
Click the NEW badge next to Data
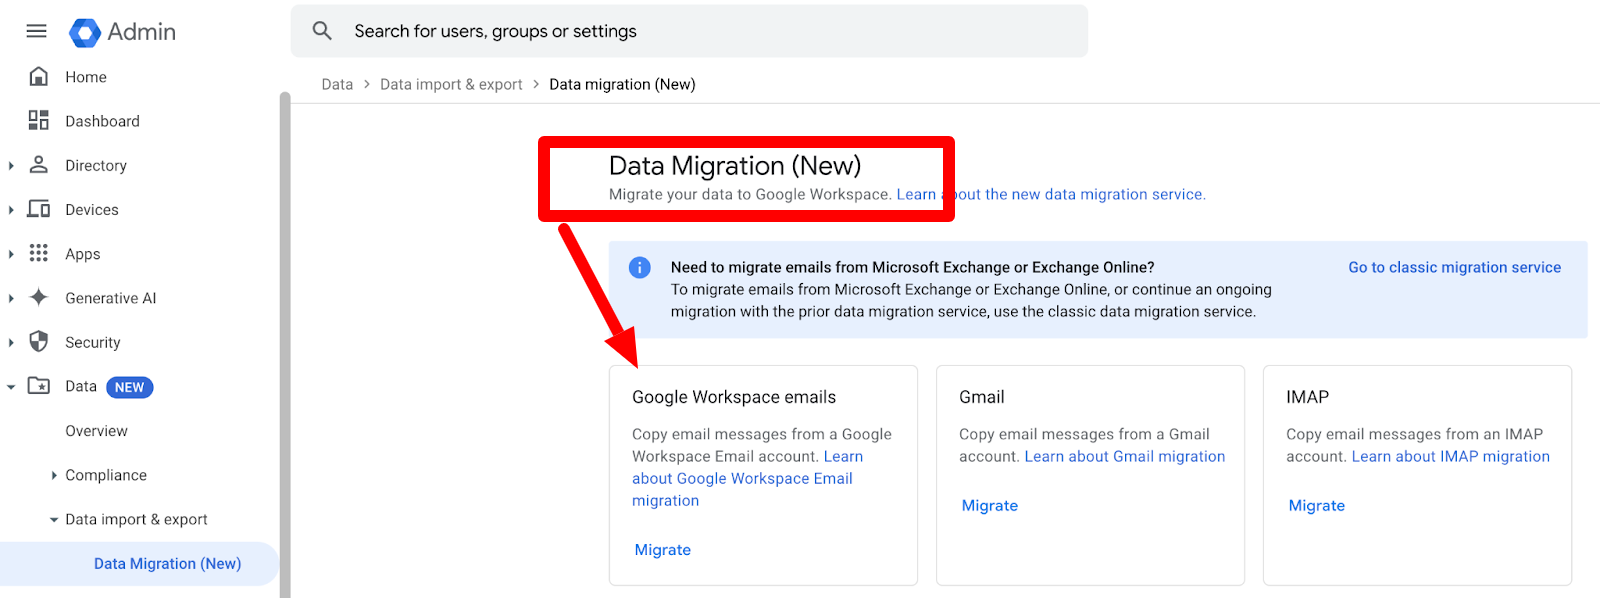(129, 387)
